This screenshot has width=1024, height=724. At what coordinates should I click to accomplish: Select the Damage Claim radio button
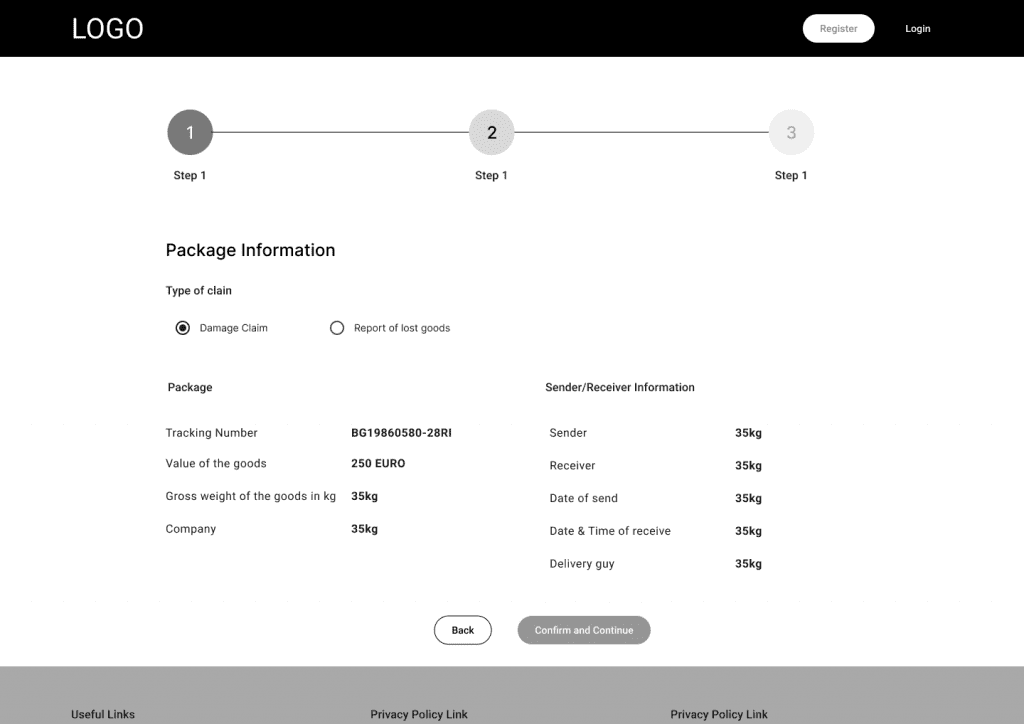183,328
